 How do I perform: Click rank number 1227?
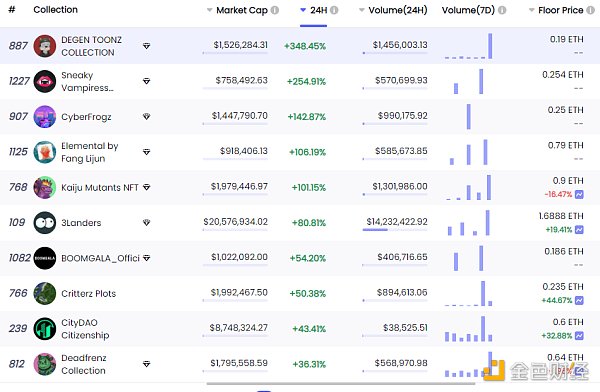click(19, 81)
